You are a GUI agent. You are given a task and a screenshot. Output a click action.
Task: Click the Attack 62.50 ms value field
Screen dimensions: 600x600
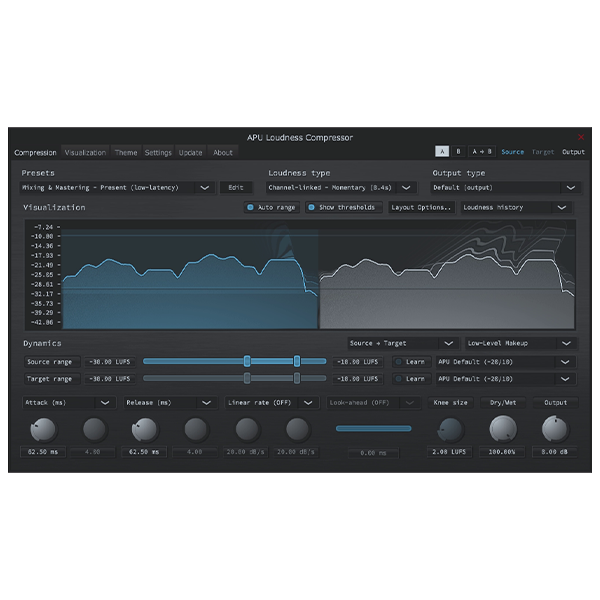43,452
